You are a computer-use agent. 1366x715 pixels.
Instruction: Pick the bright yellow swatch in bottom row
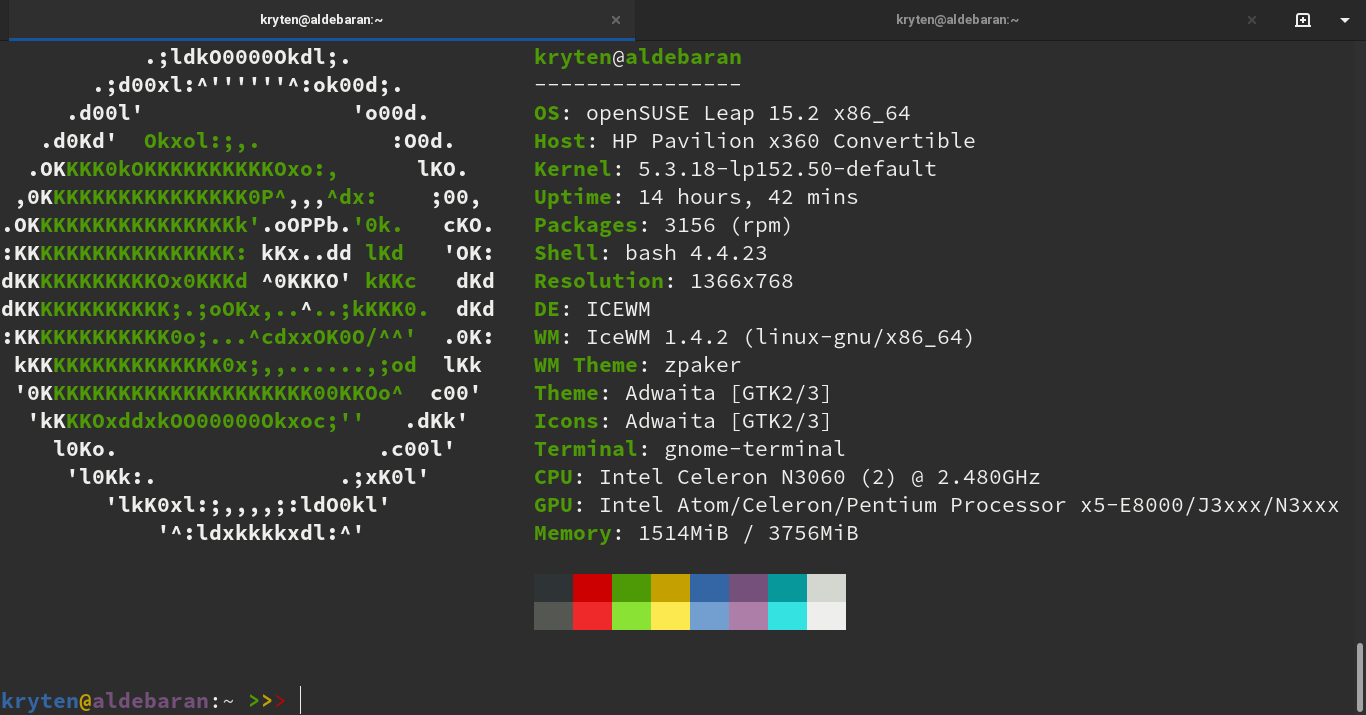pos(670,616)
